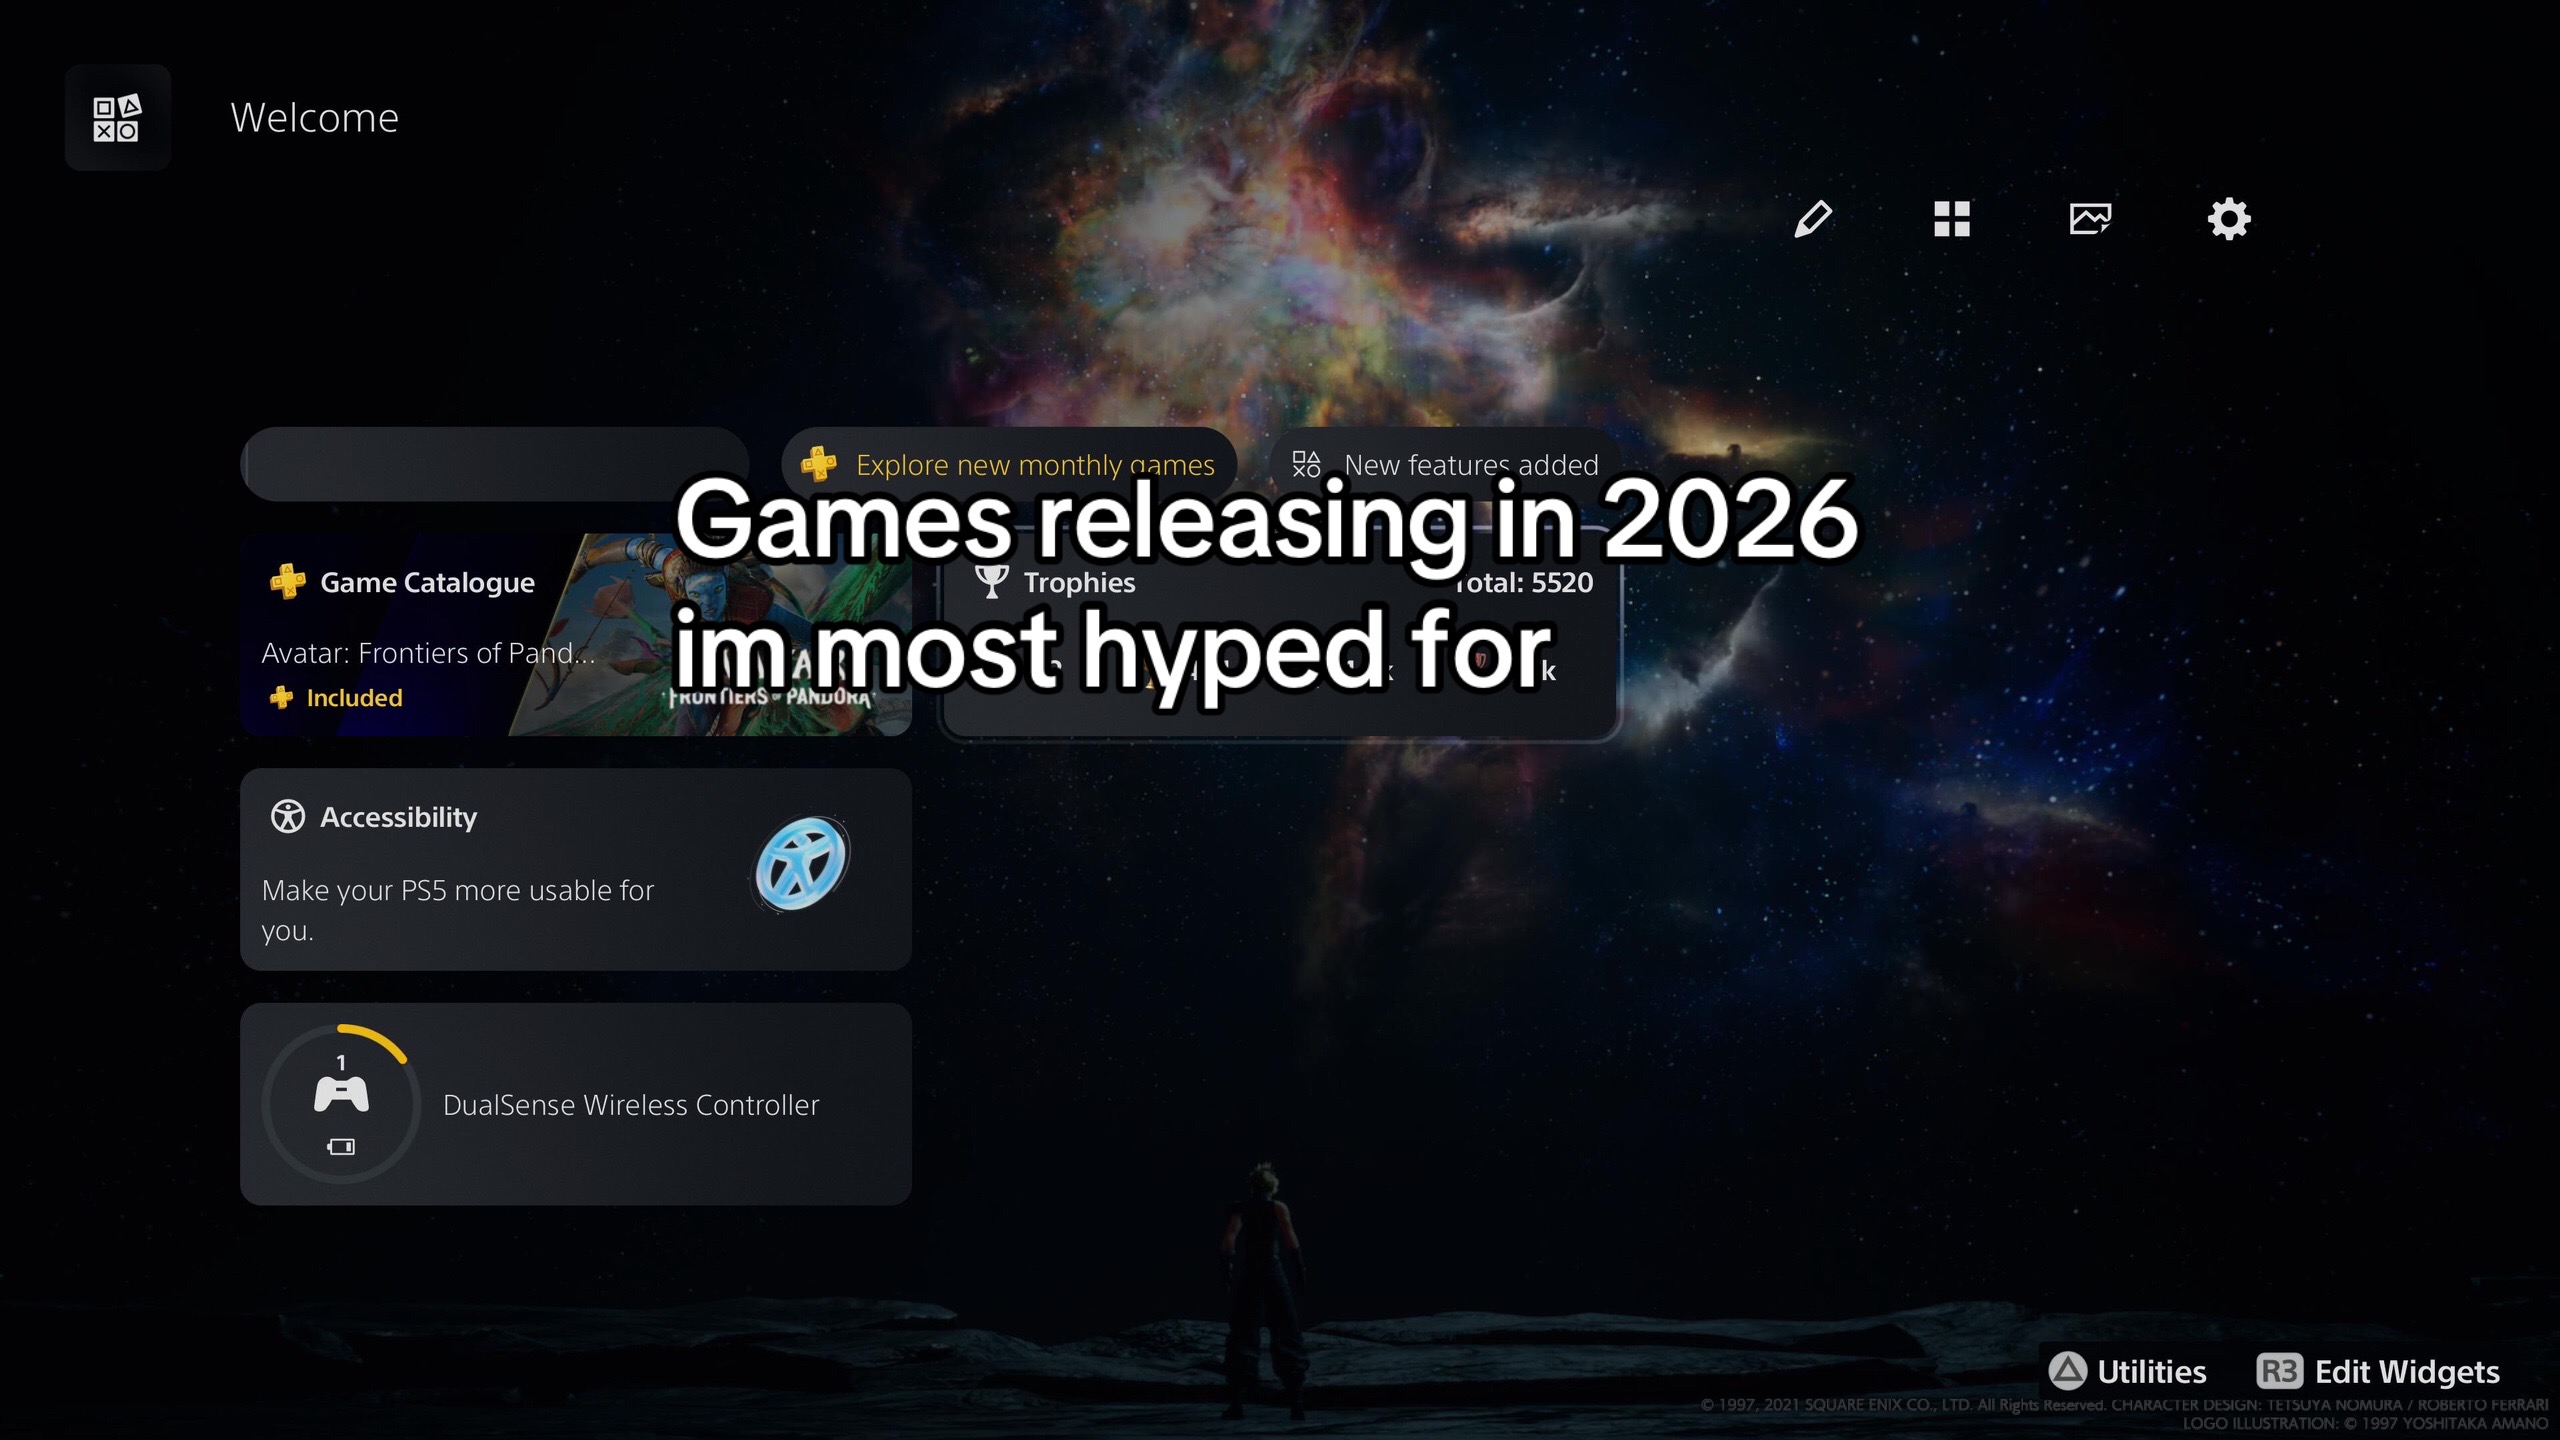Image resolution: width=2560 pixels, height=1440 pixels.
Task: Select the New features added pill
Action: coord(1446,464)
